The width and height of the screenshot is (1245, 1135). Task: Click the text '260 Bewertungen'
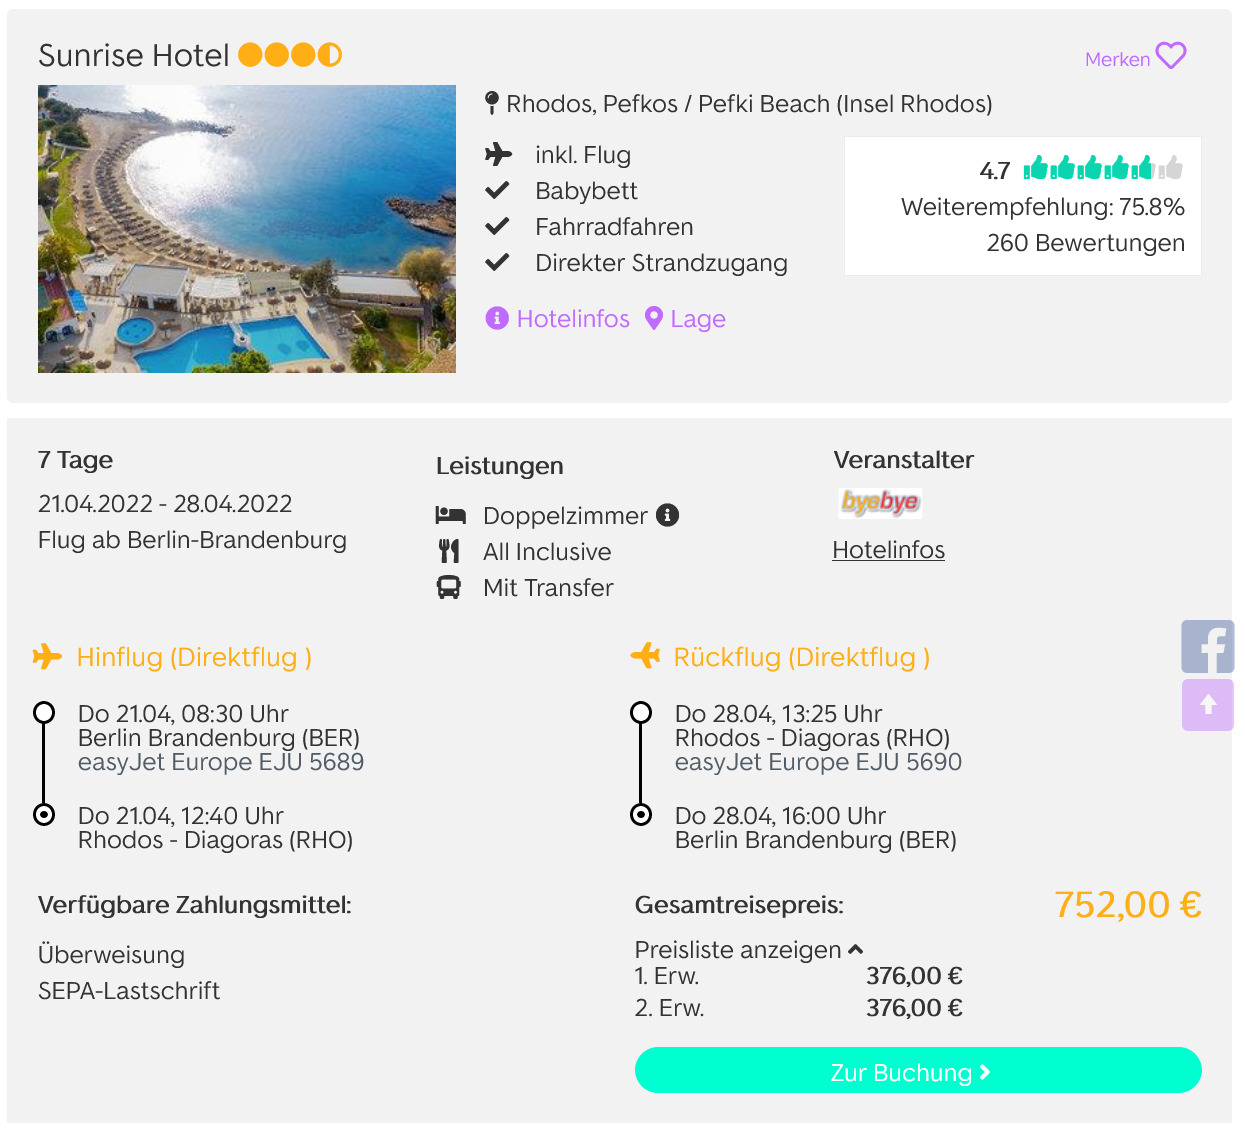(1086, 243)
